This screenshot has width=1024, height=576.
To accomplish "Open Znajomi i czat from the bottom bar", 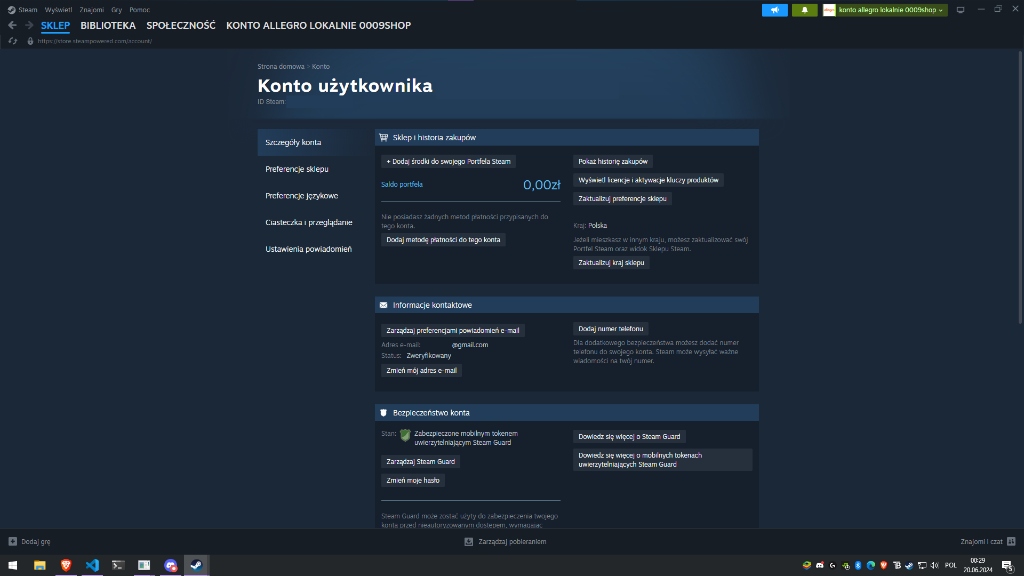I will [x=984, y=541].
